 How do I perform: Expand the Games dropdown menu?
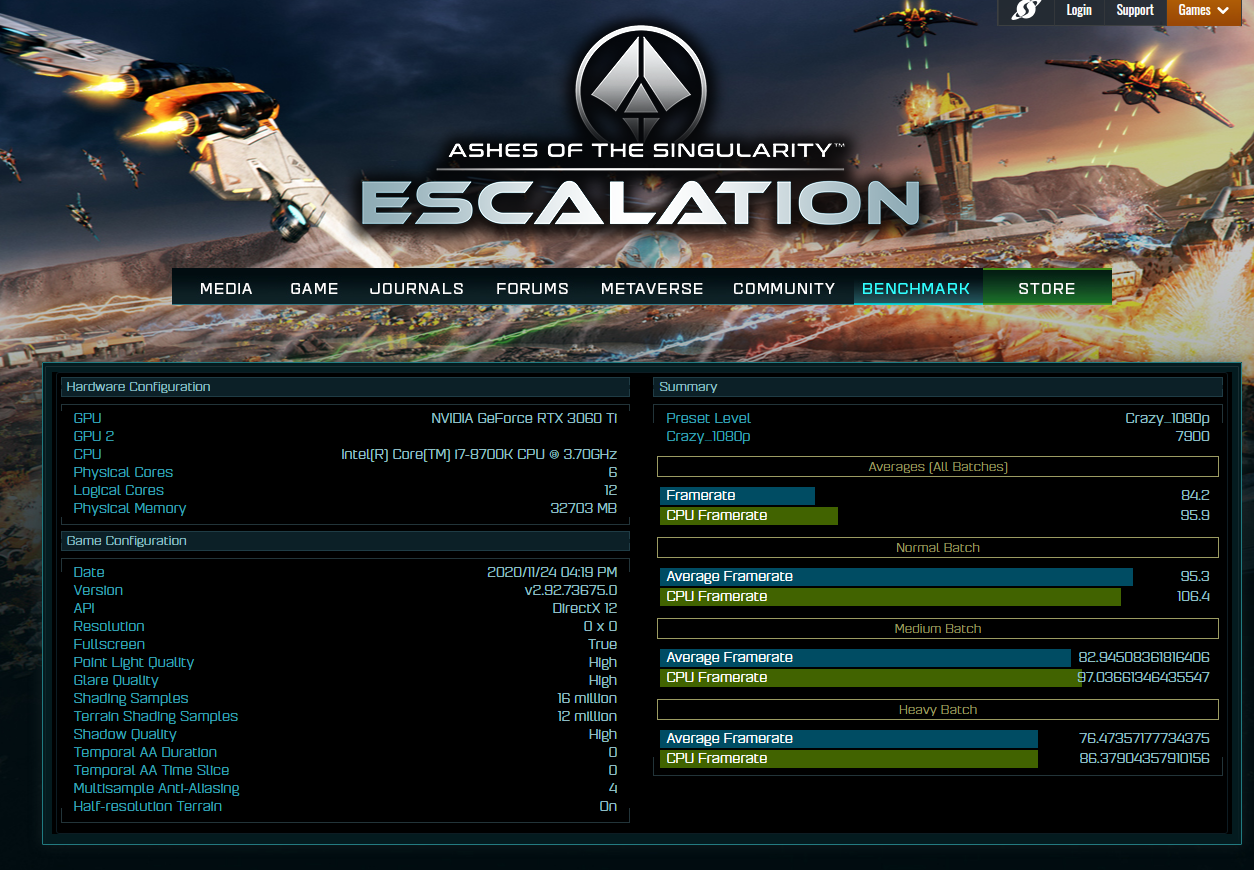1203,11
